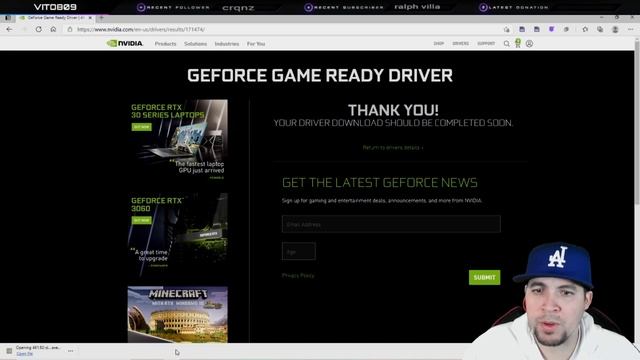Open download item options ellipsis menu

[x=71, y=351]
